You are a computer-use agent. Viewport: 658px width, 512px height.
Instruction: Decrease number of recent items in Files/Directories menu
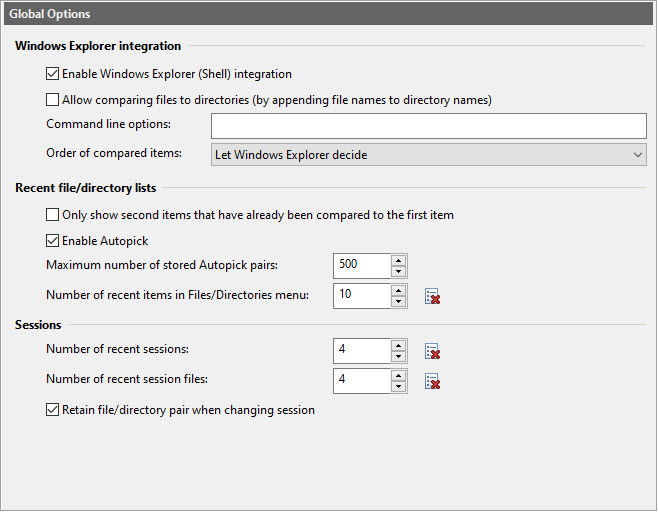point(398,301)
